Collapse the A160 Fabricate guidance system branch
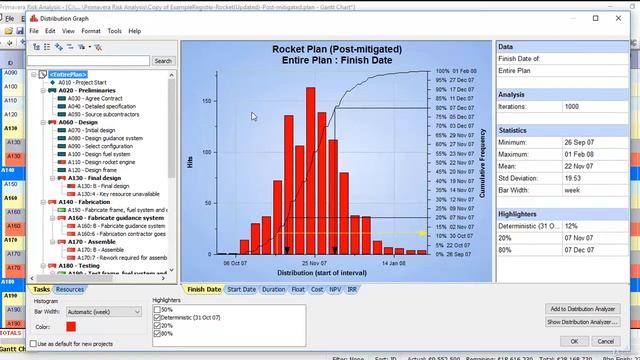This screenshot has height=360, width=640. [x=52, y=218]
